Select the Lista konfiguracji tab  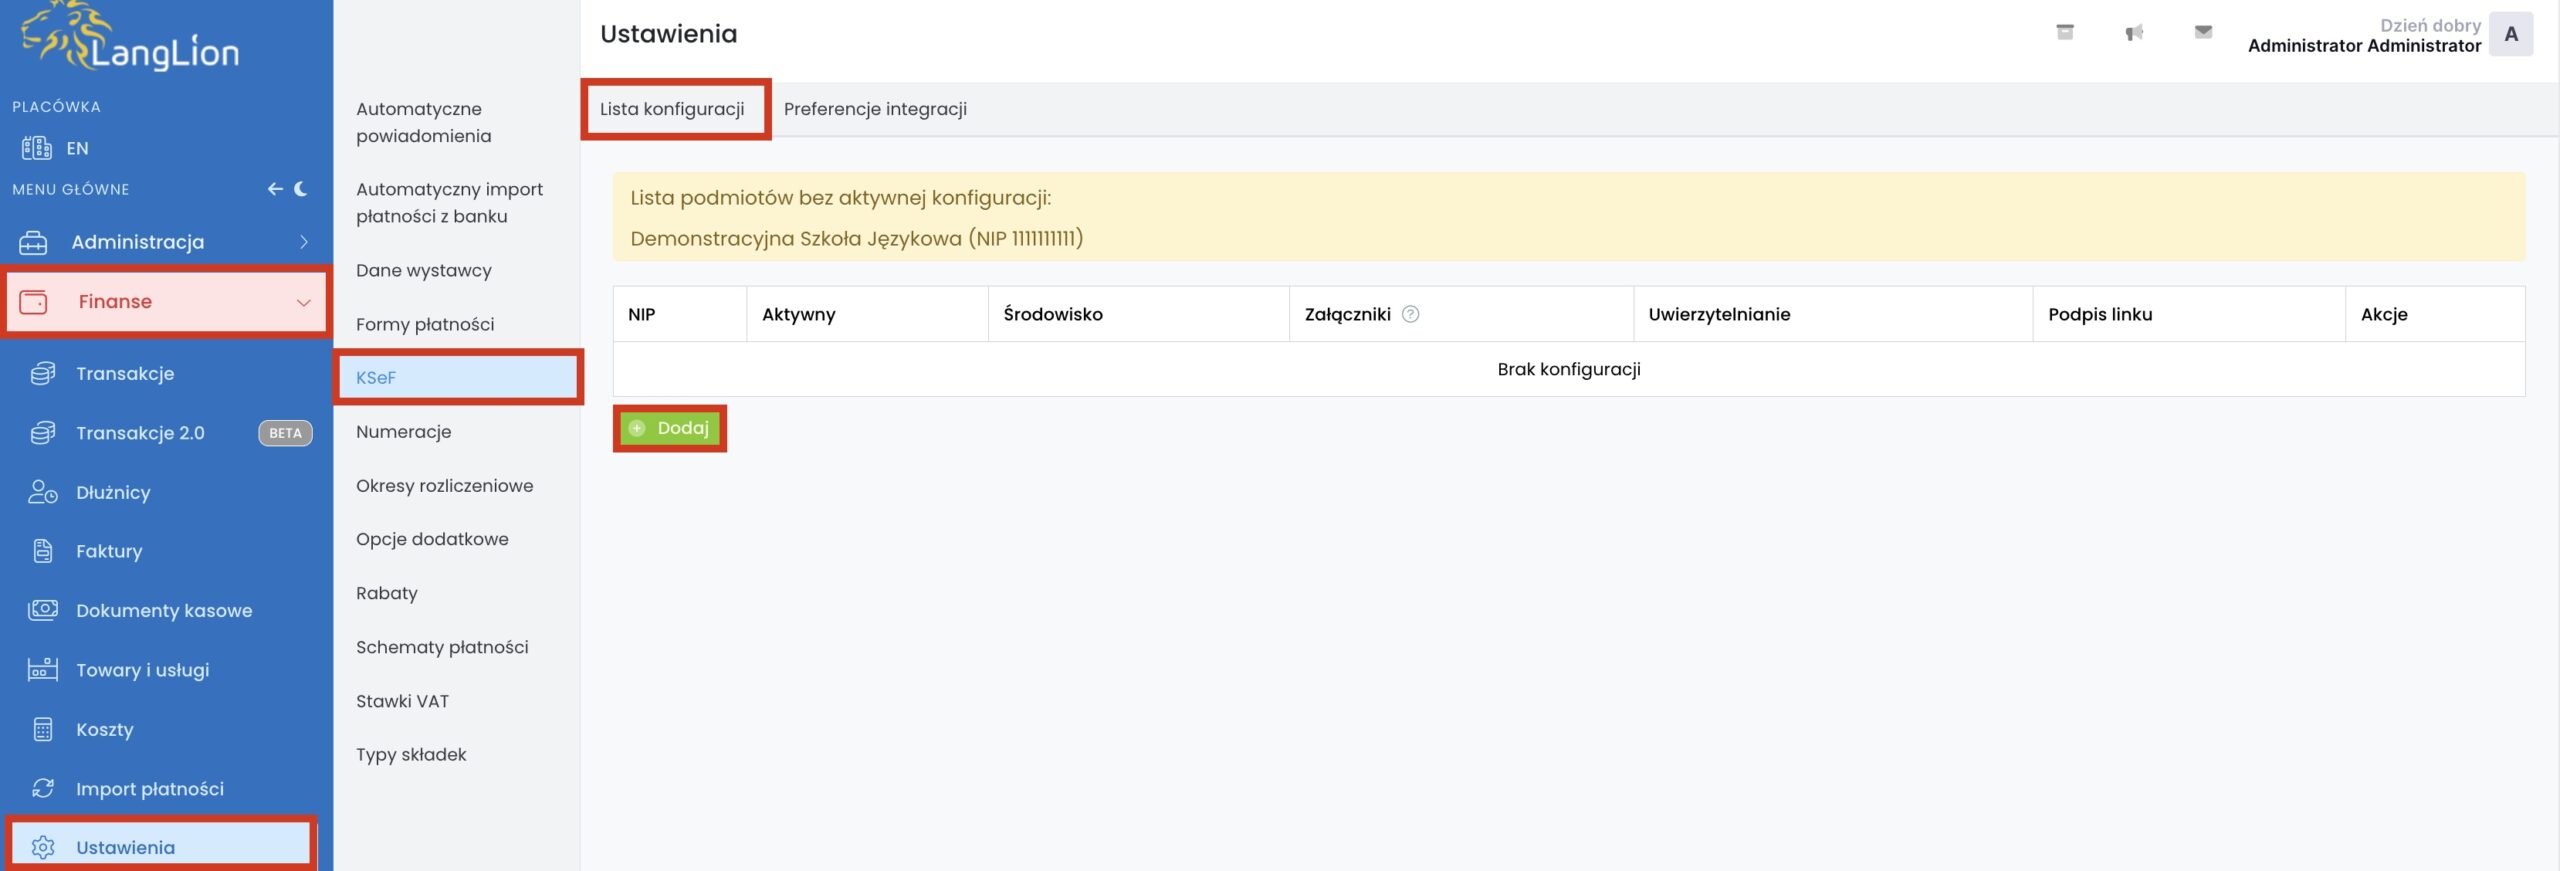point(672,109)
